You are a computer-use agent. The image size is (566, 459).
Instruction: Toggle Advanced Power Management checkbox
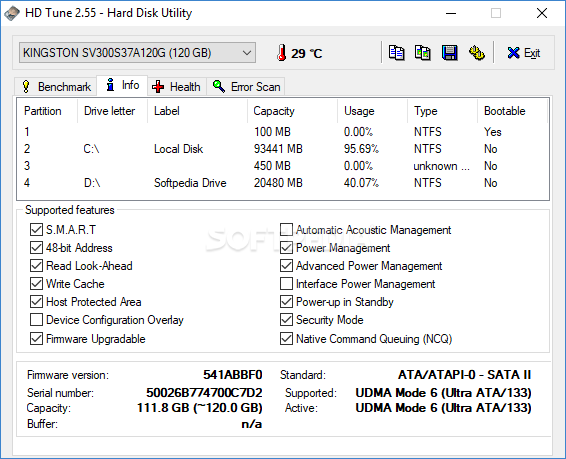click(286, 266)
